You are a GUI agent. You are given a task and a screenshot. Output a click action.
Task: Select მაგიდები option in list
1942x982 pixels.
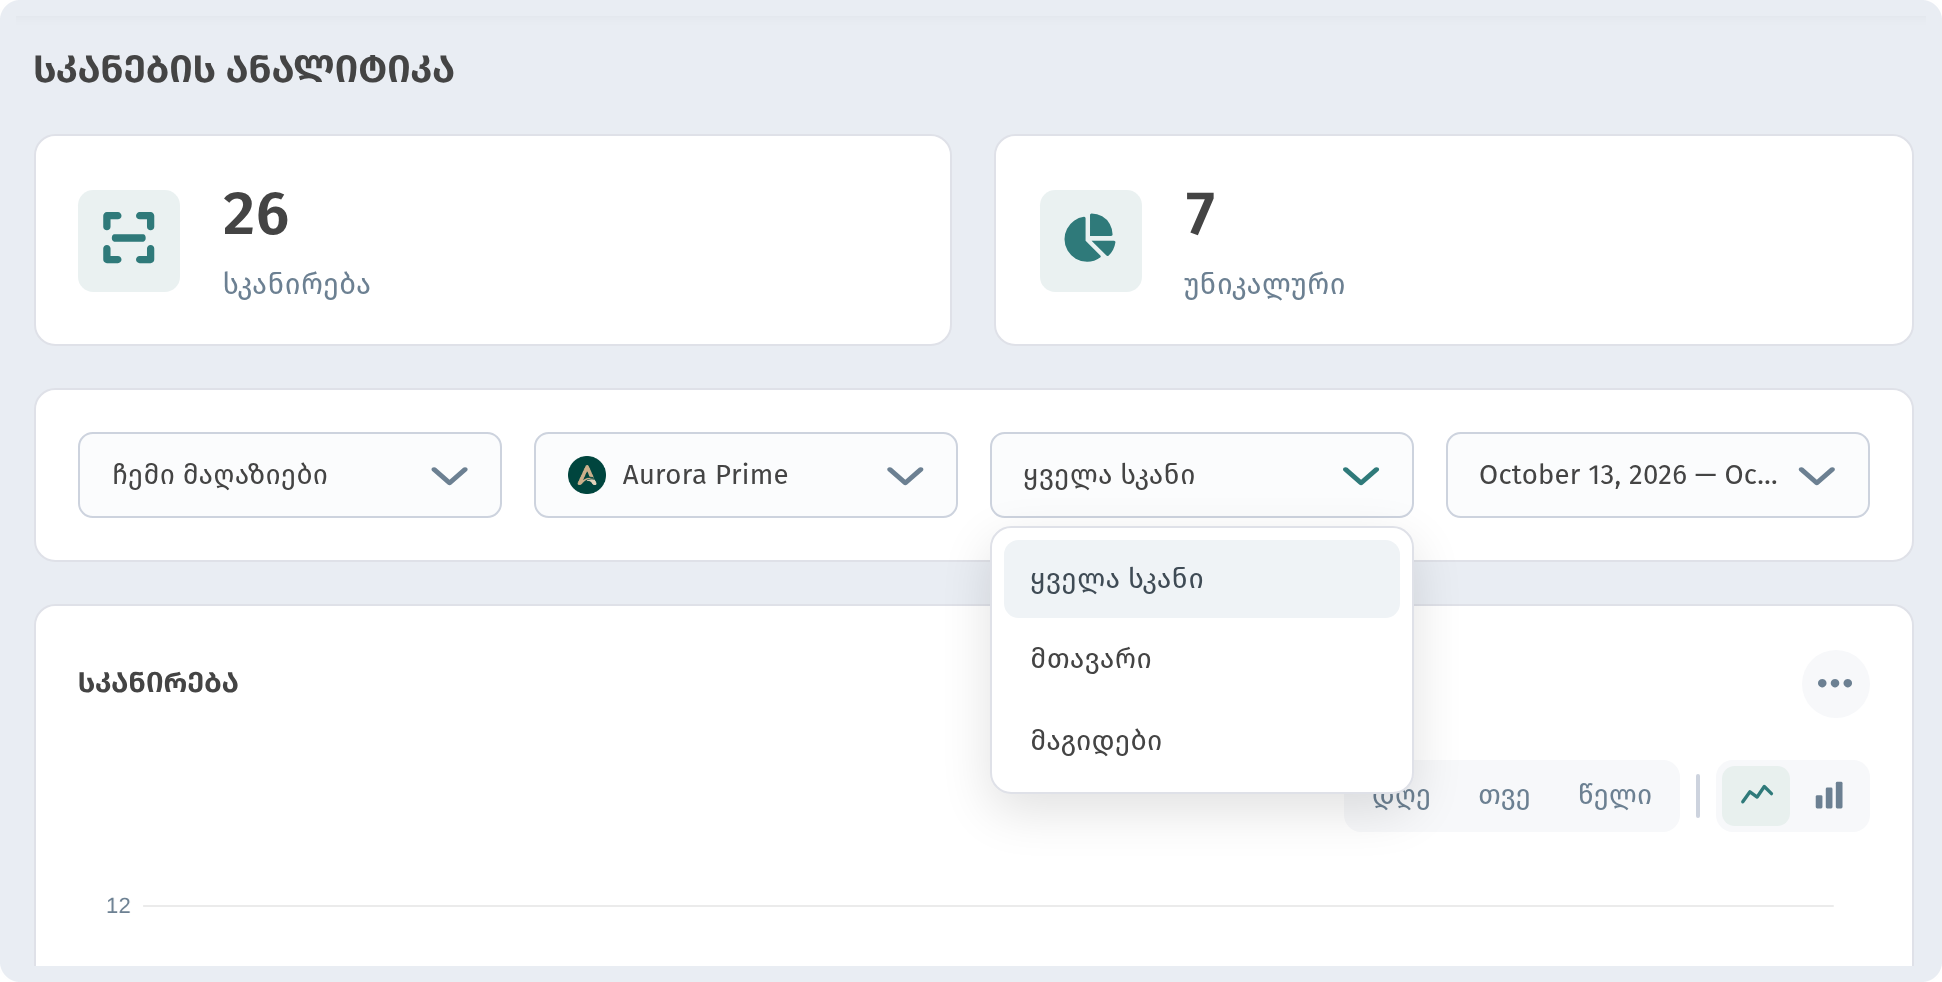[x=1202, y=741]
